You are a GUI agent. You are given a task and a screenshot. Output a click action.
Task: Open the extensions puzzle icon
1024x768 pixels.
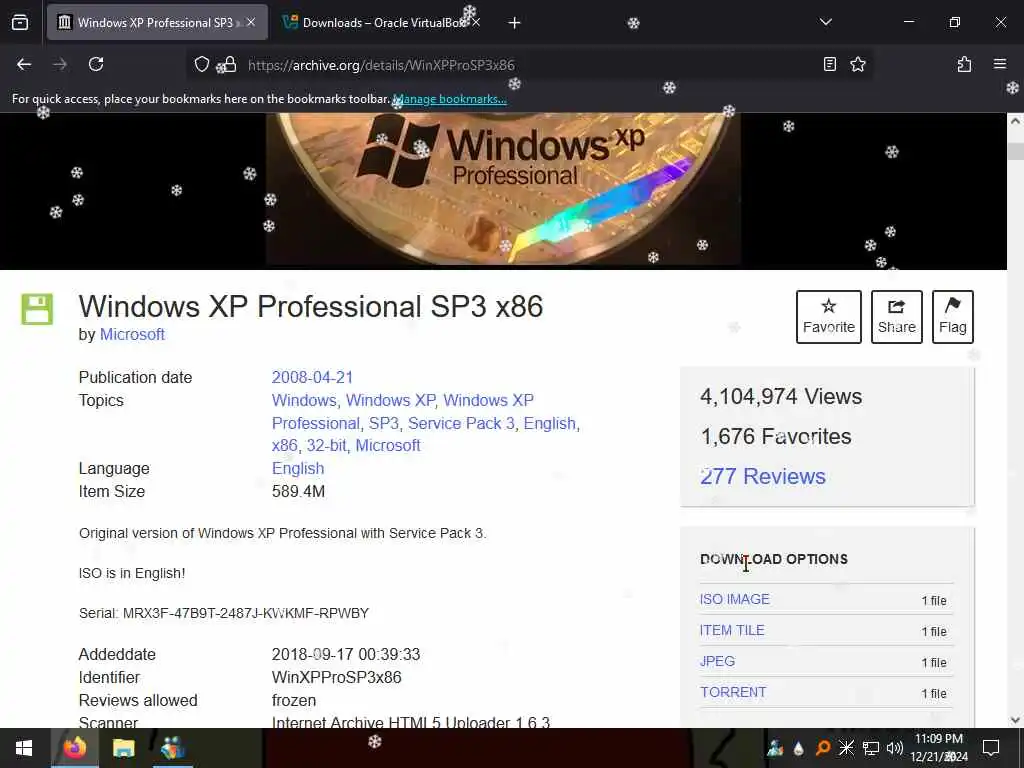point(964,64)
